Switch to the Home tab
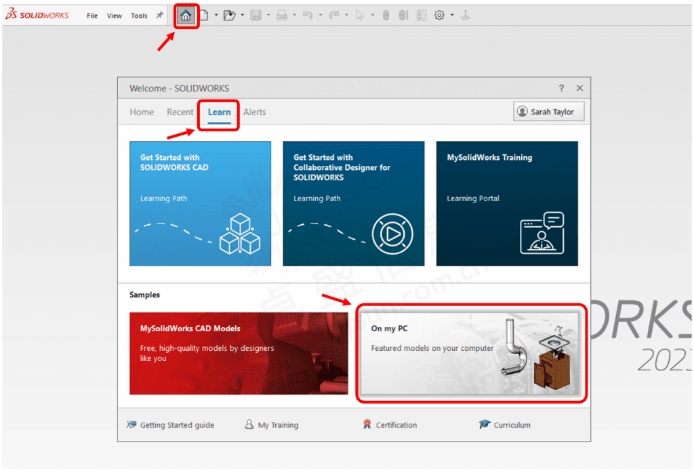 tap(142, 112)
